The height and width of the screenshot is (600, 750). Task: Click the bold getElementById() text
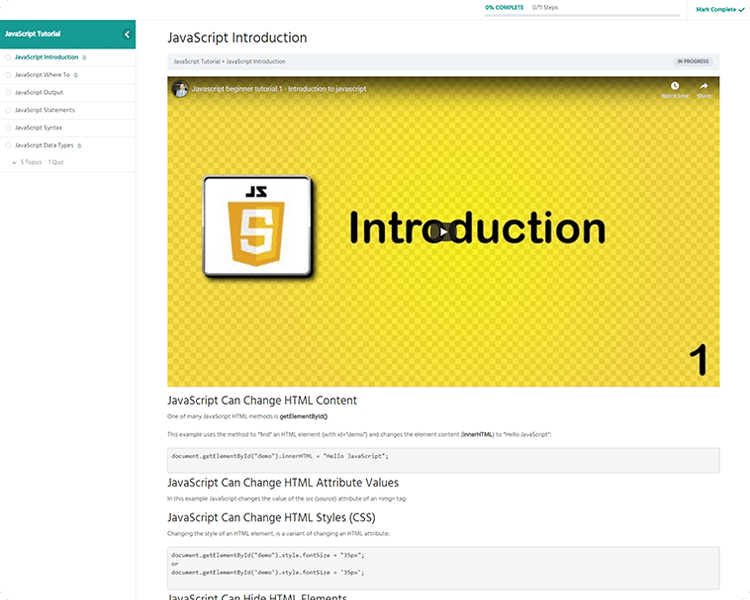pyautogui.click(x=304, y=417)
